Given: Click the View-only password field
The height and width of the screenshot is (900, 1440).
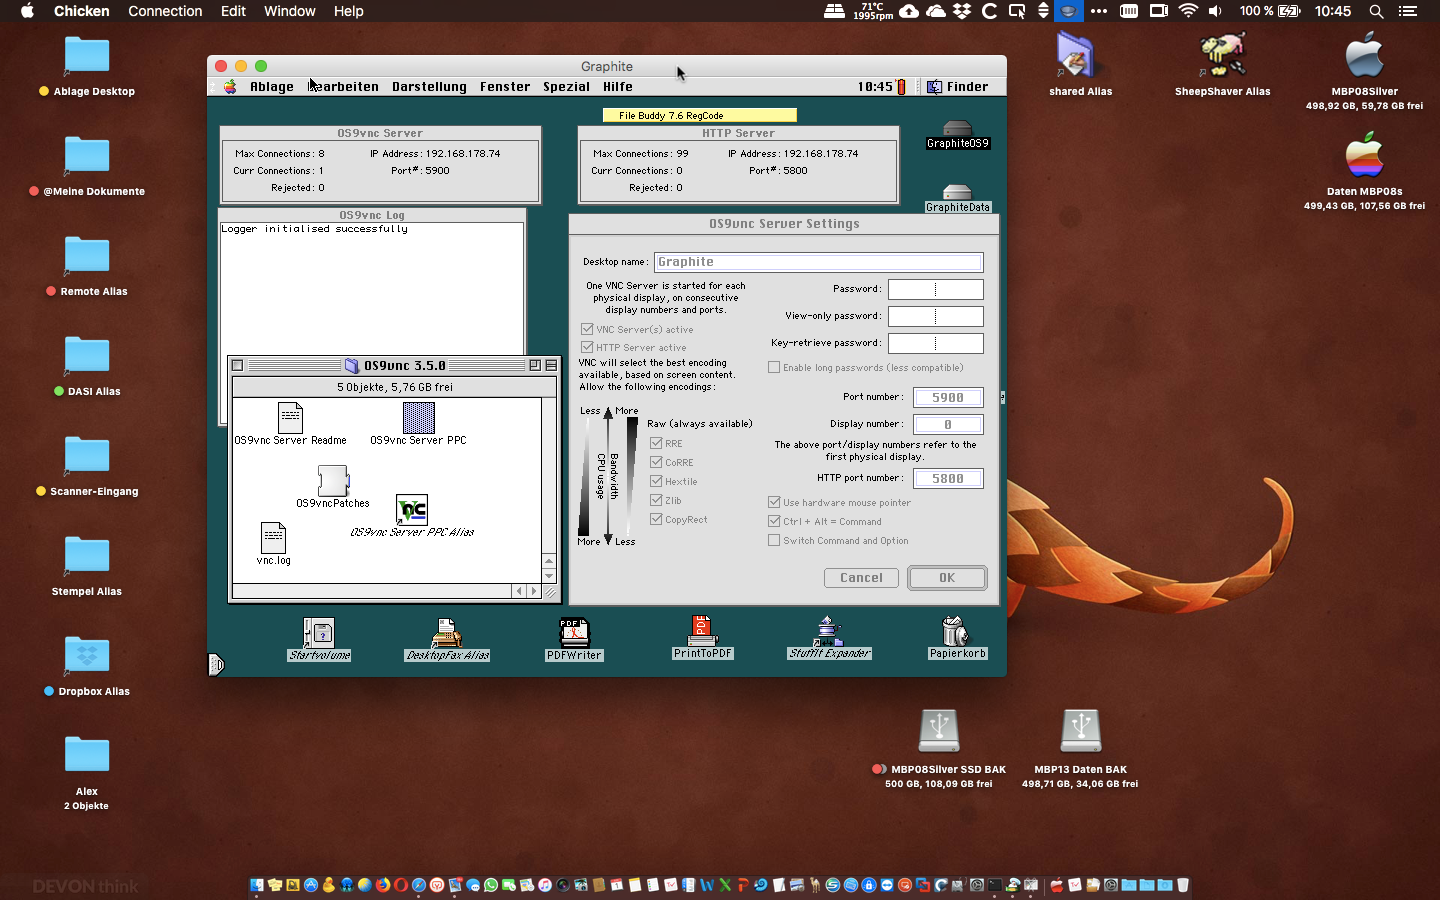Looking at the screenshot, I should [x=936, y=316].
